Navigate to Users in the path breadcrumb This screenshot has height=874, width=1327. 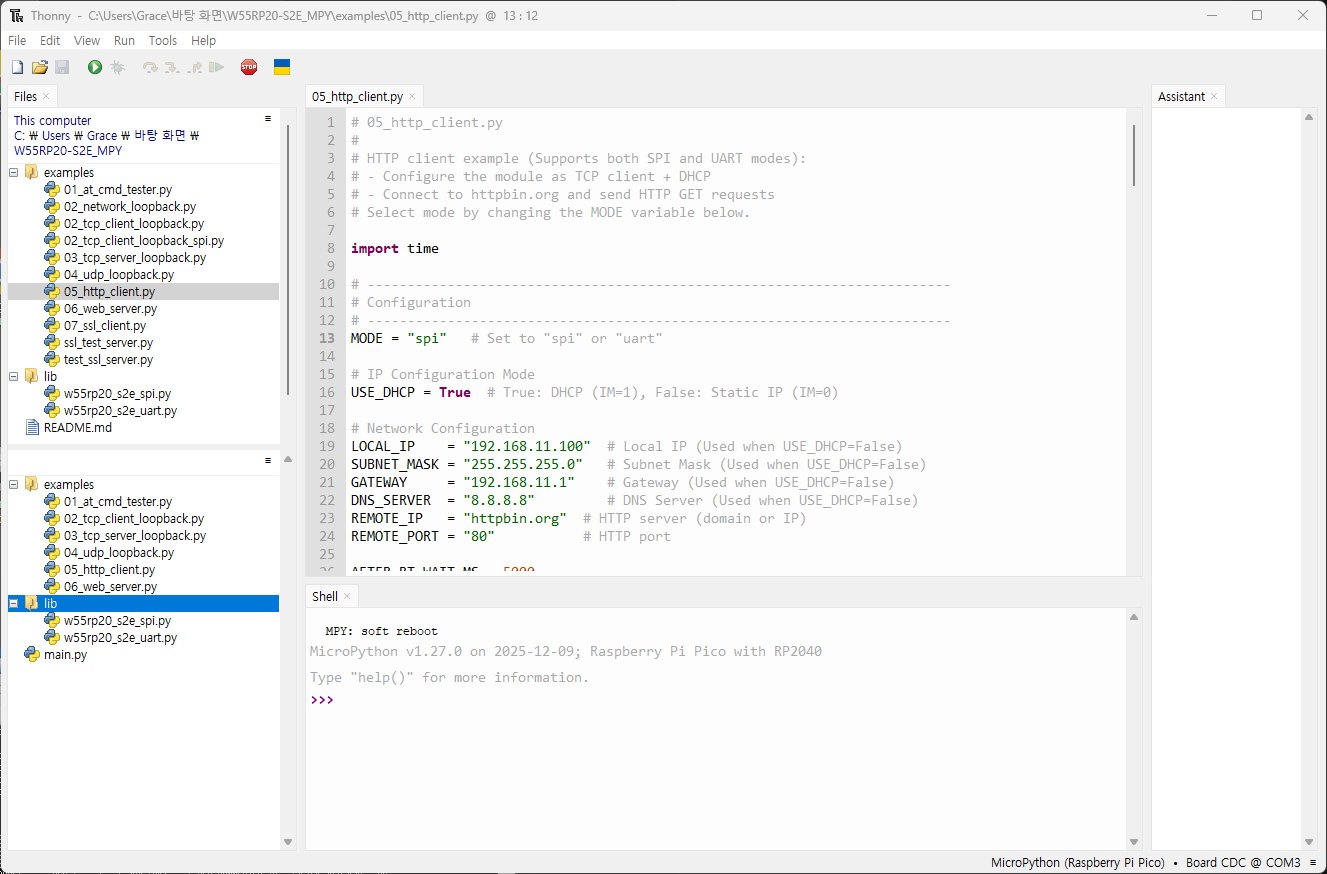point(56,136)
